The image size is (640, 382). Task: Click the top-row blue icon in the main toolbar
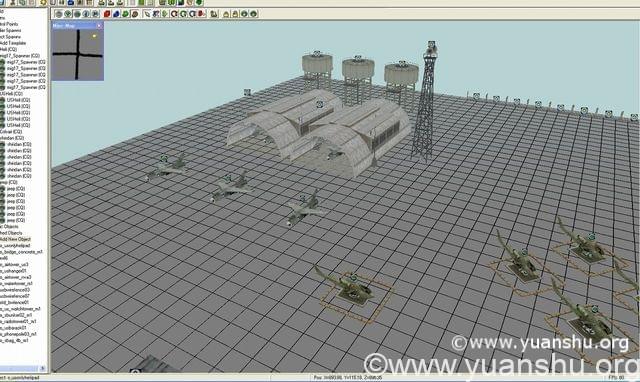[71, 2]
